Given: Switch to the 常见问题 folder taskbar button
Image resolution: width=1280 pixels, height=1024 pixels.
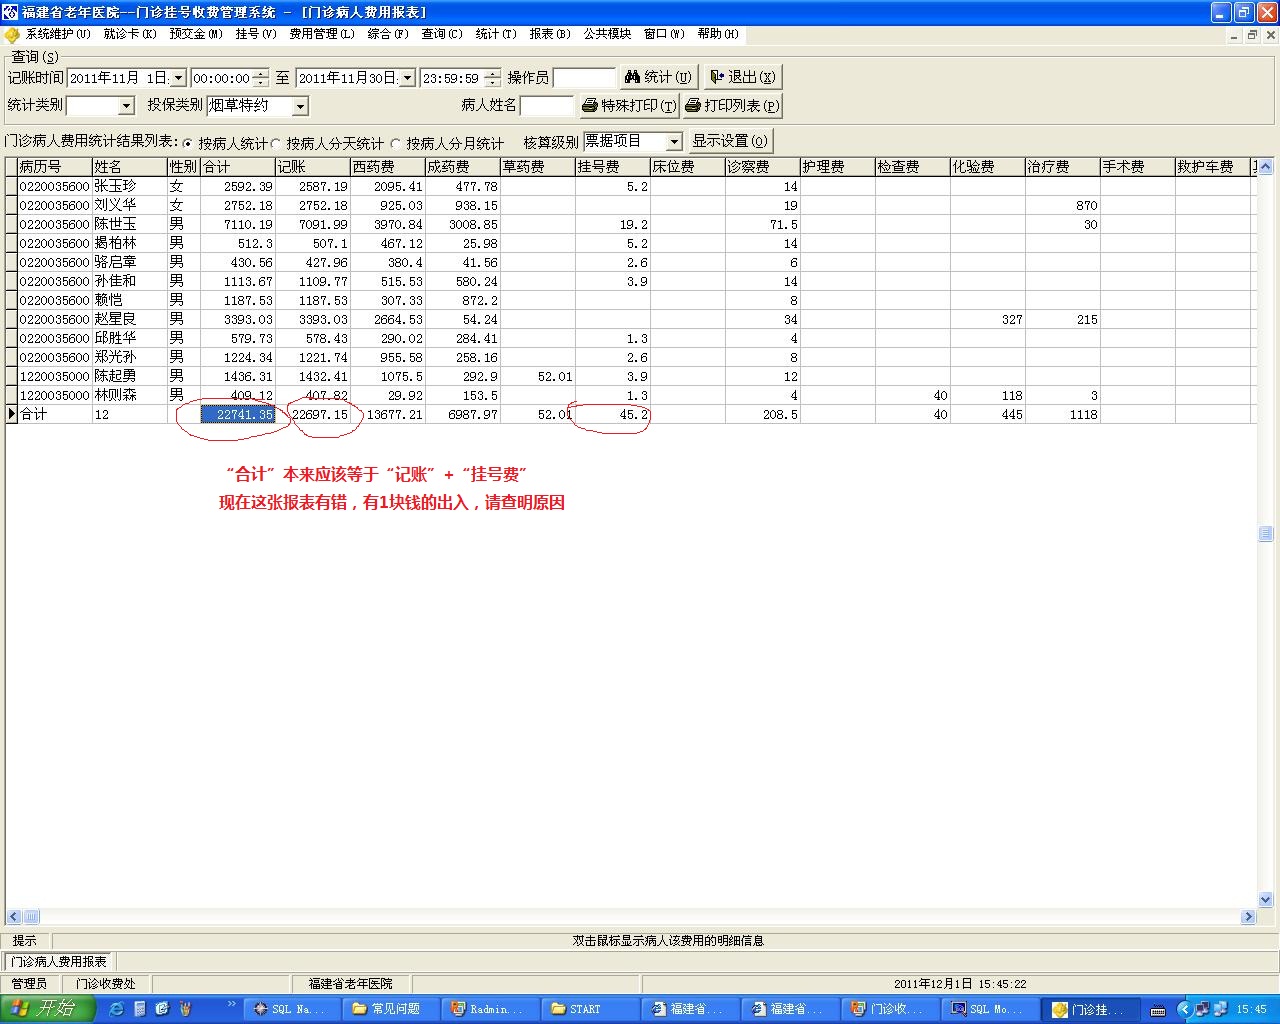Looking at the screenshot, I should 393,1009.
